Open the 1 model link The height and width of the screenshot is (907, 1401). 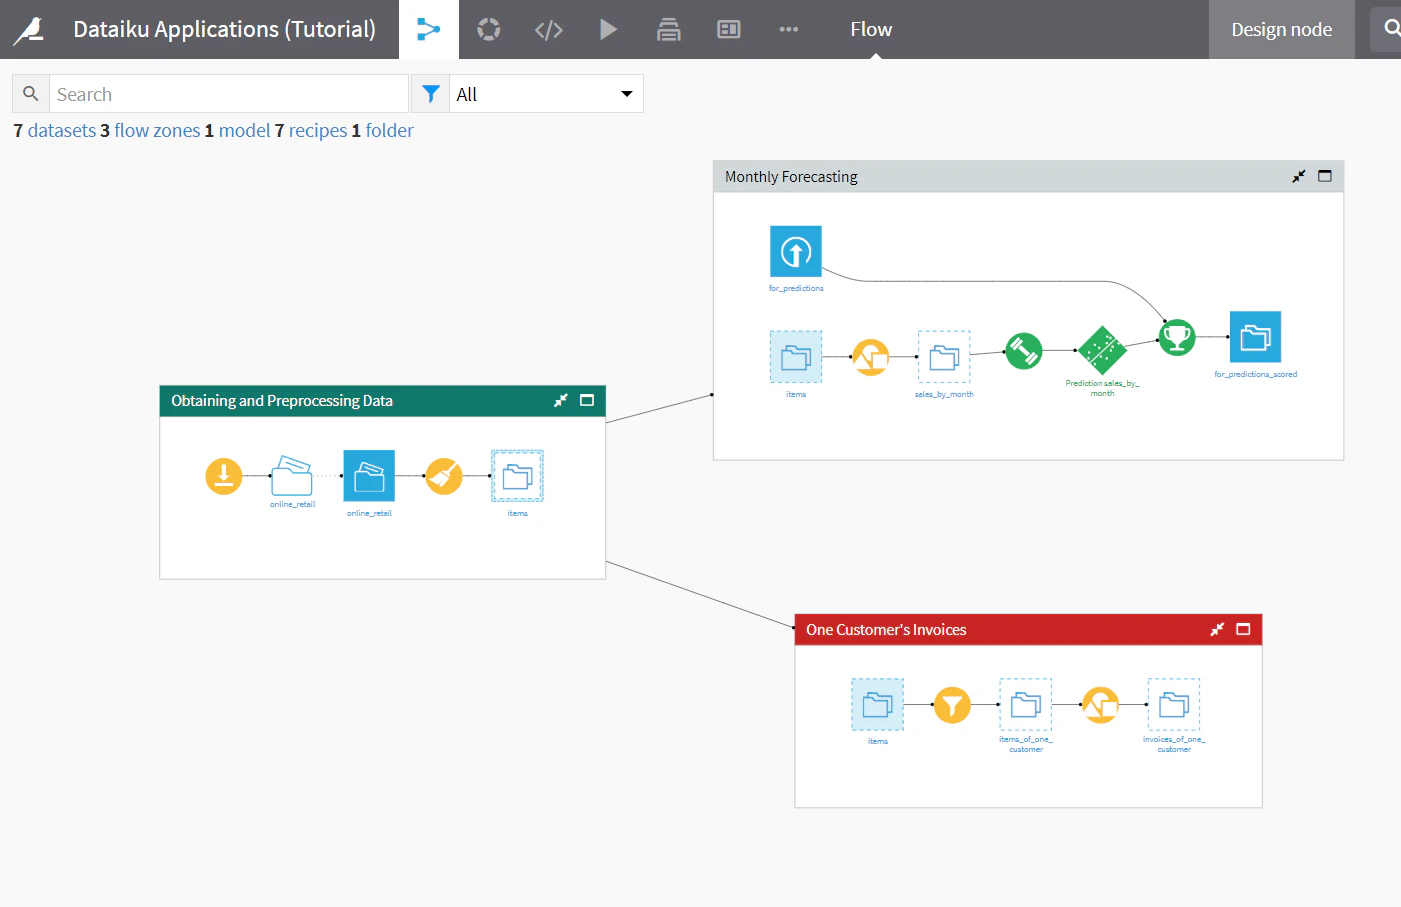(x=237, y=131)
